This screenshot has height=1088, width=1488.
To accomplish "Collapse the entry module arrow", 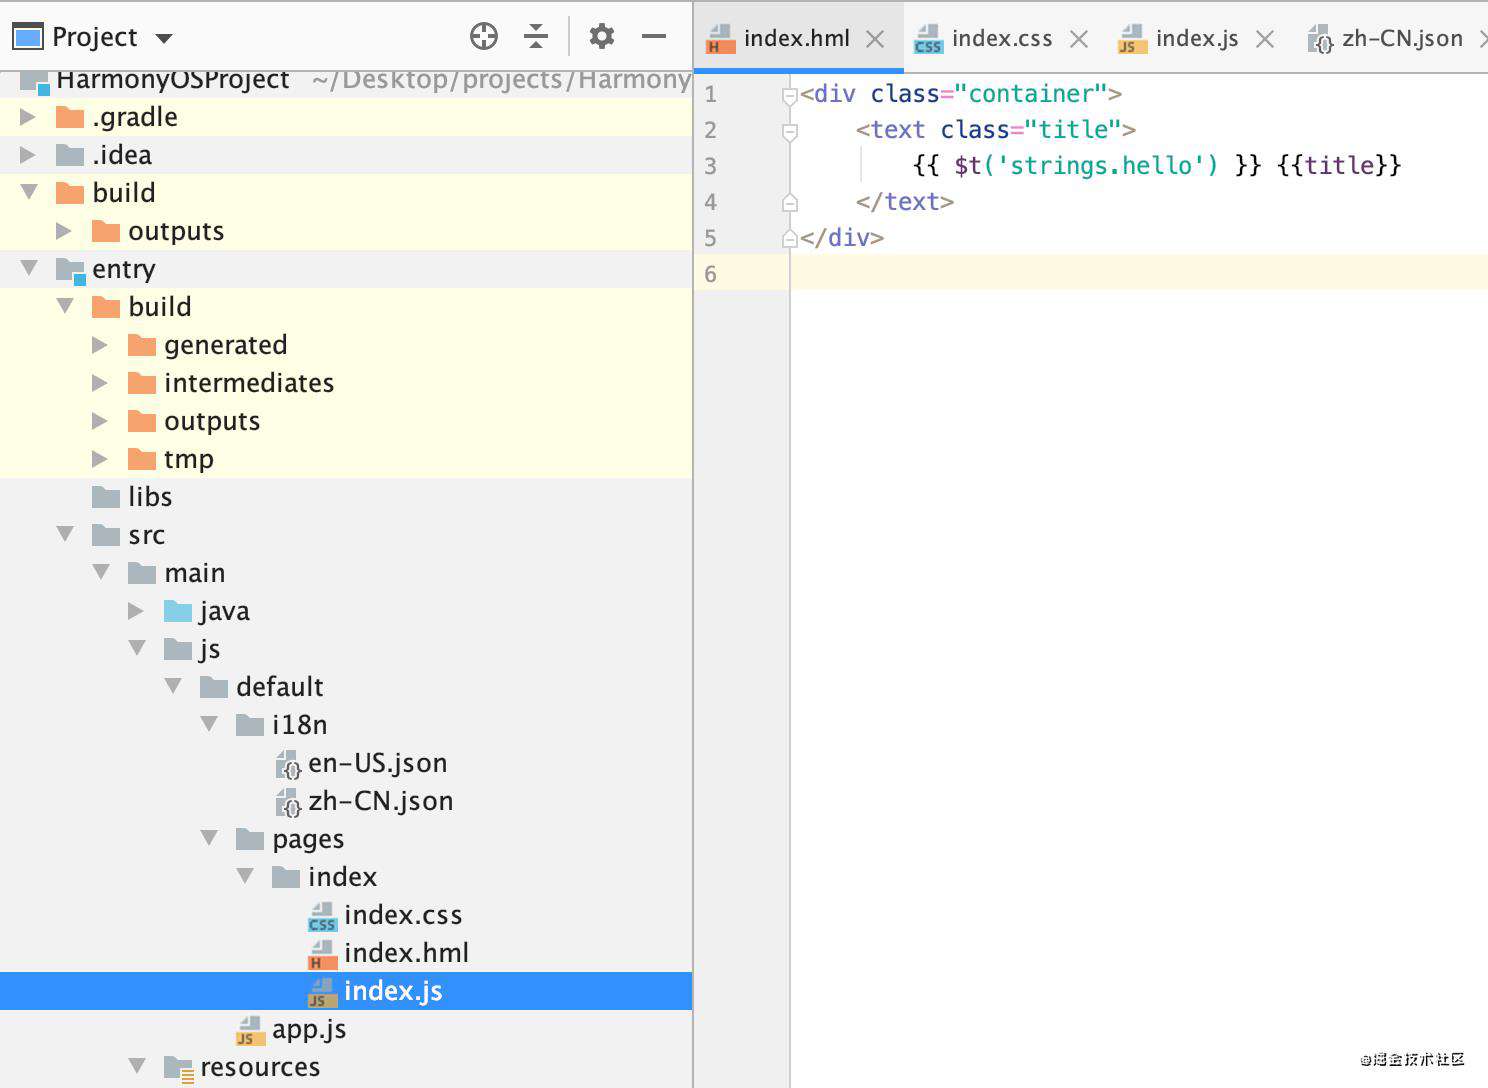I will [29, 268].
